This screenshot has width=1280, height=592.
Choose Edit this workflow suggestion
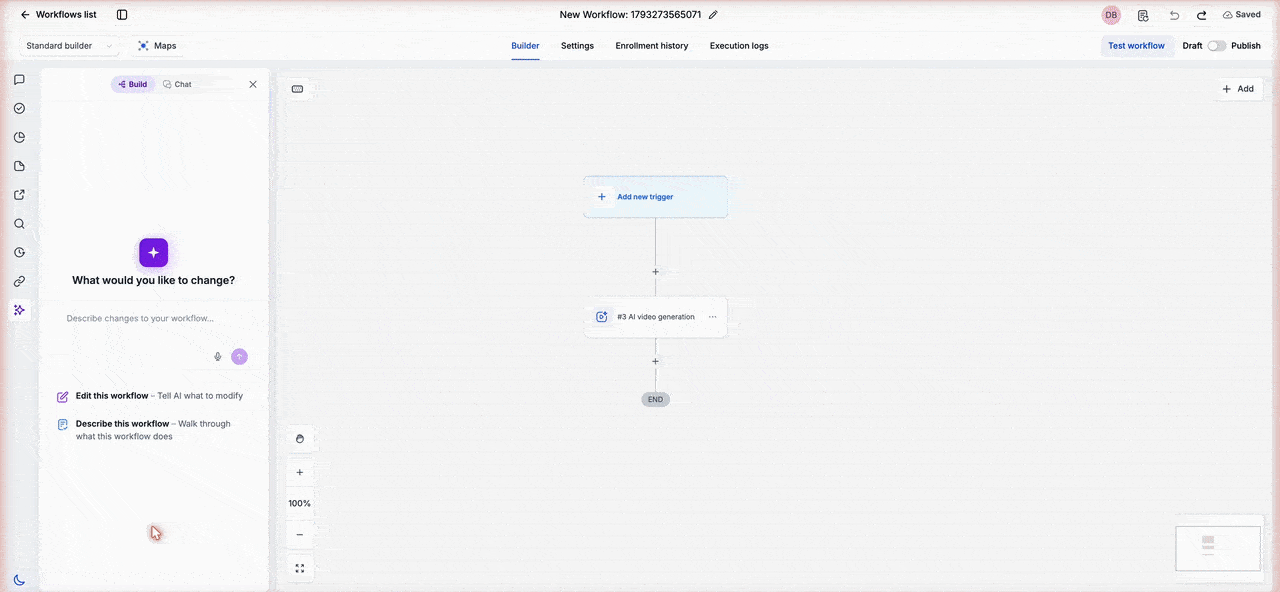click(150, 396)
